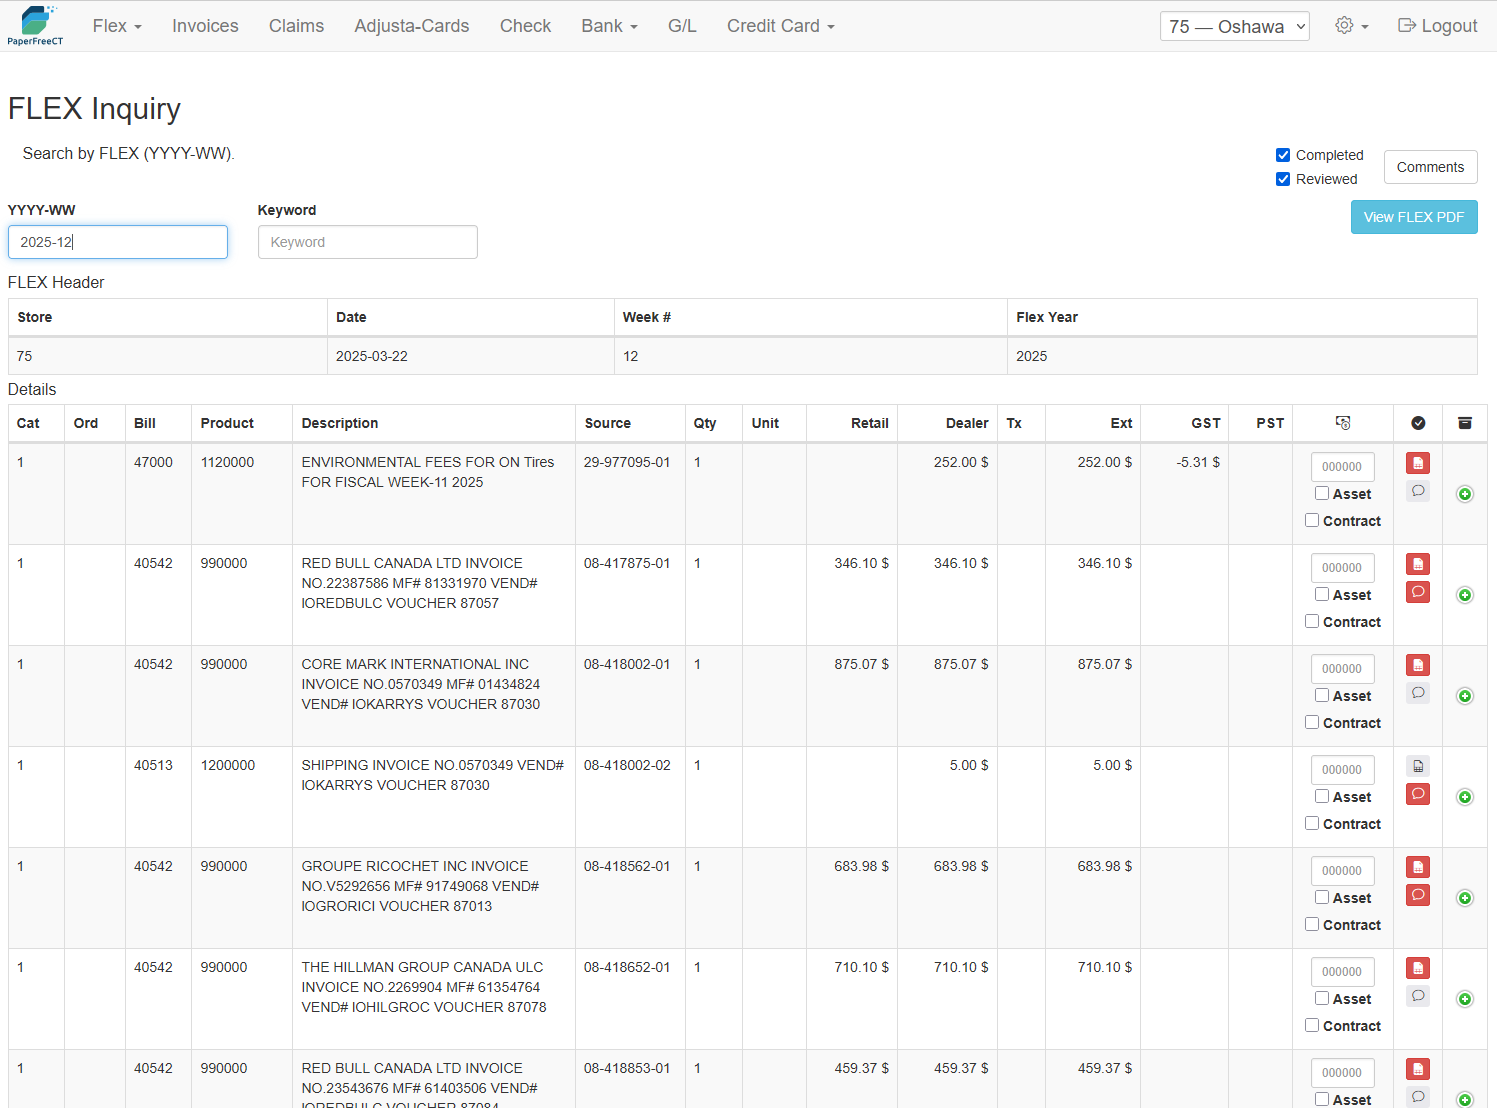
Task: Expand the Flex menu dropdown
Action: point(117,26)
